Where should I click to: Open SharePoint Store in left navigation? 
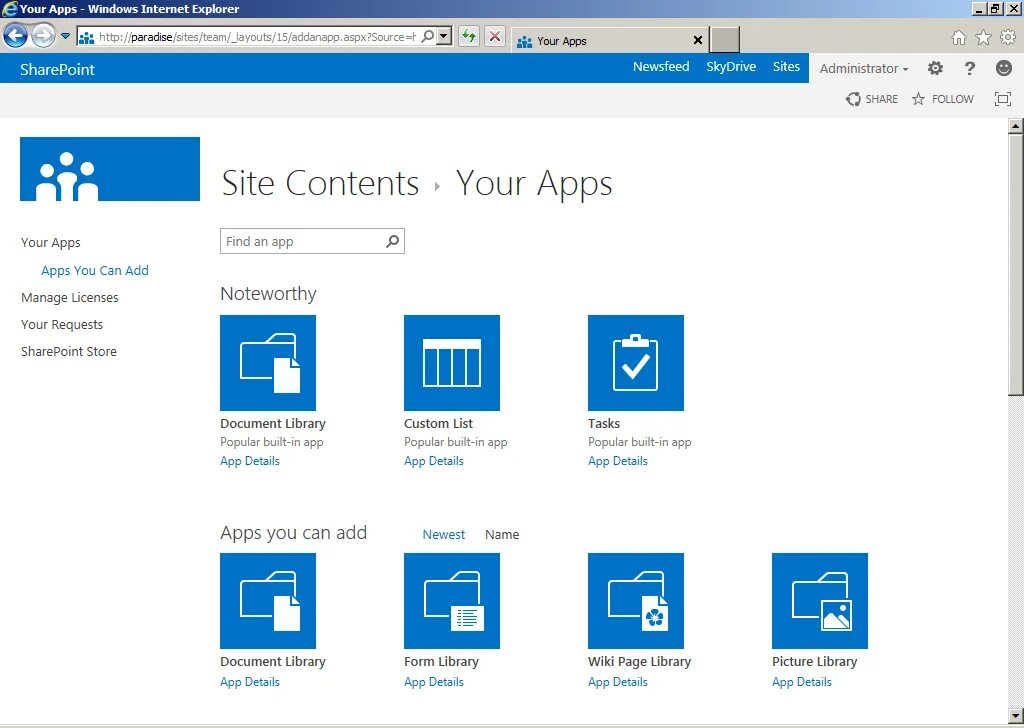click(x=69, y=351)
